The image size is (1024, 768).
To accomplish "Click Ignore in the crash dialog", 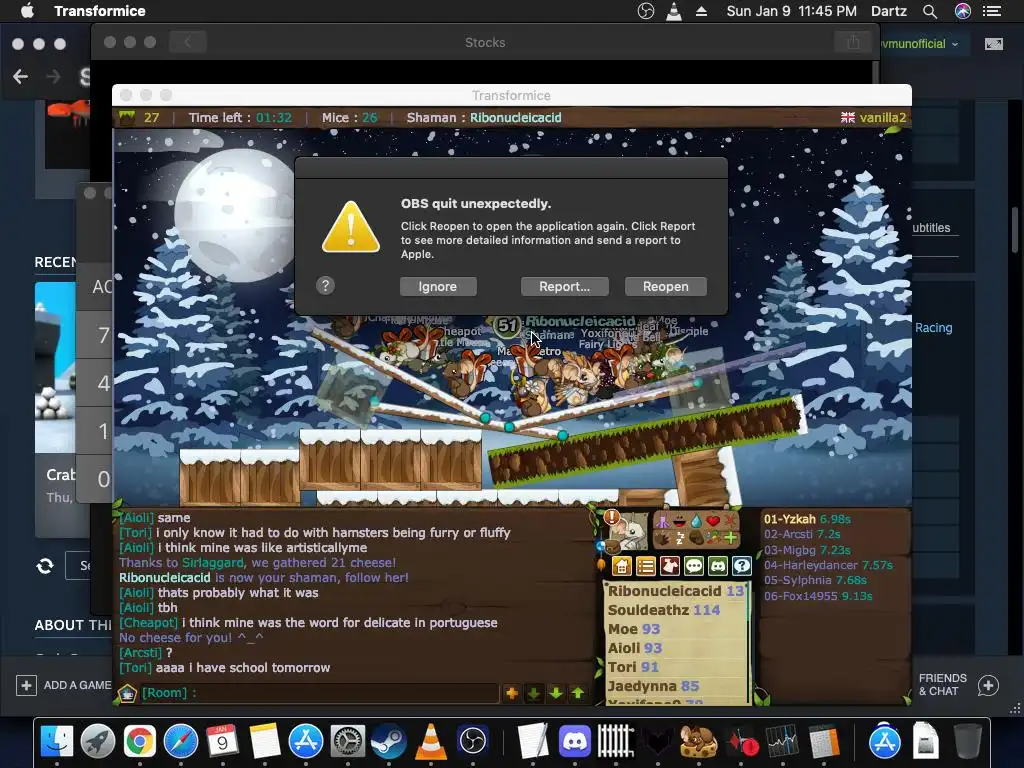I will [x=438, y=287].
